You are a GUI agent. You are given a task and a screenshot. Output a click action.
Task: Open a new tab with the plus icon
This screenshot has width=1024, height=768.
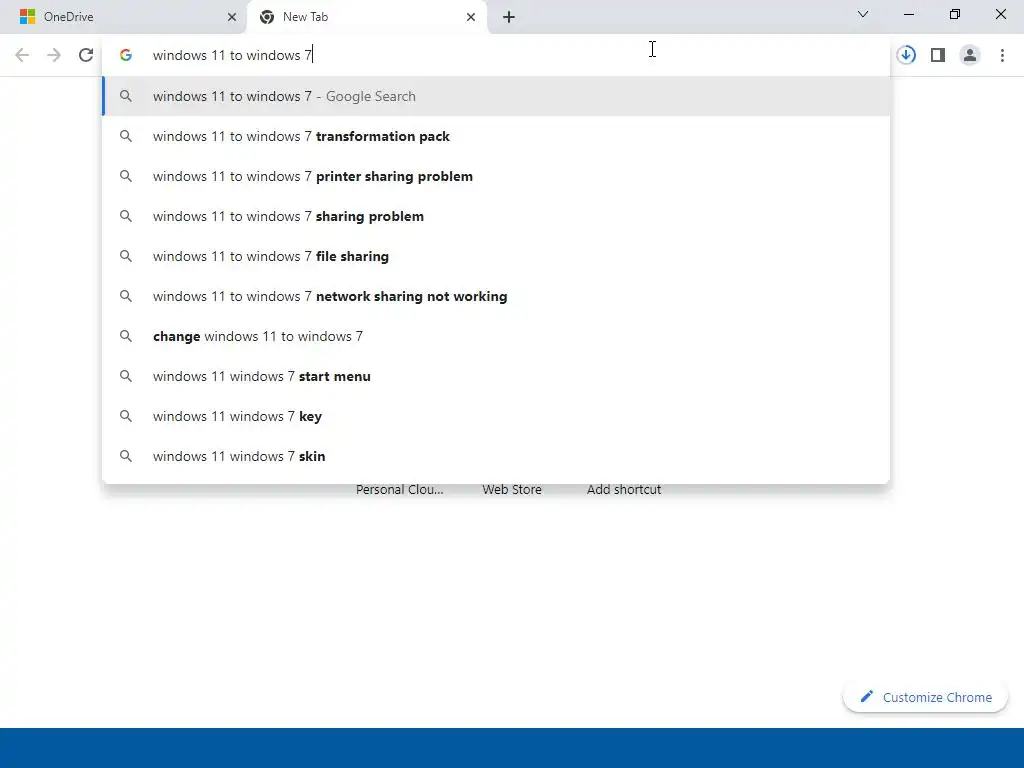[x=509, y=17]
